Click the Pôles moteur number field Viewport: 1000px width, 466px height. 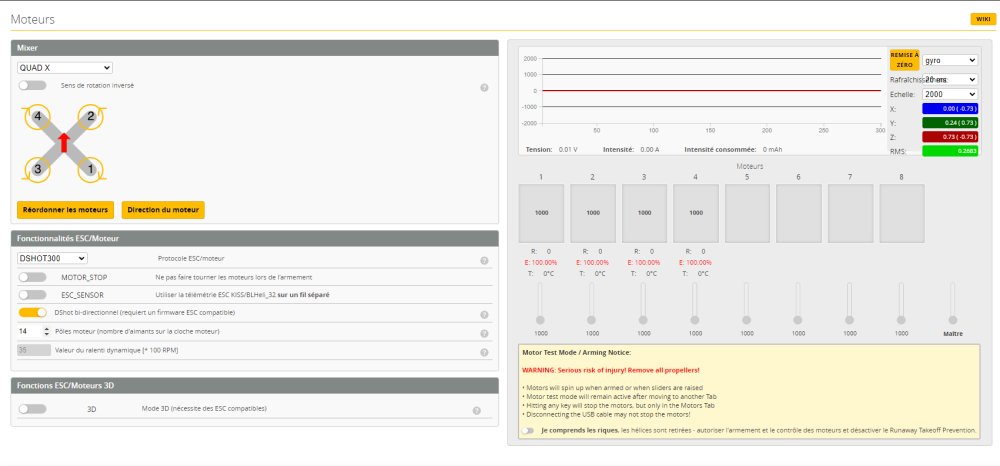29,331
